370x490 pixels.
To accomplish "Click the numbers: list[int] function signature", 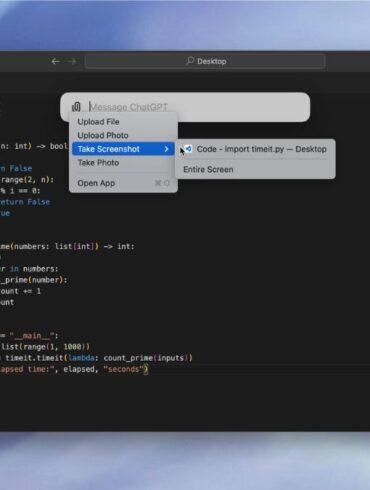I will [x=67, y=247].
